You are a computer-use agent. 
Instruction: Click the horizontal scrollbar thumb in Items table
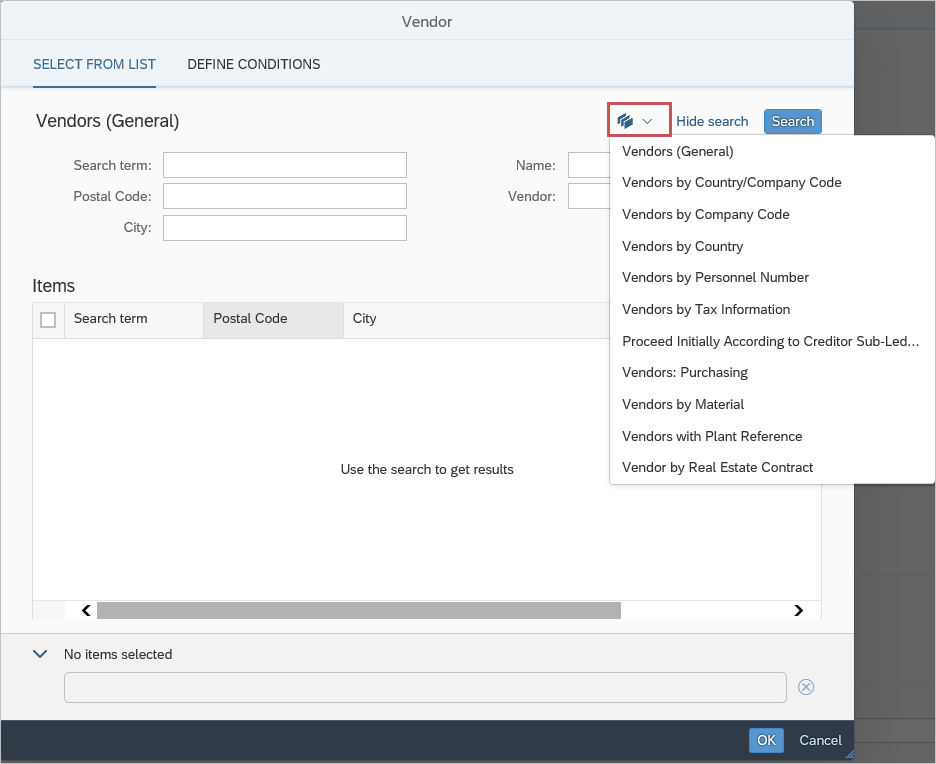pos(358,610)
